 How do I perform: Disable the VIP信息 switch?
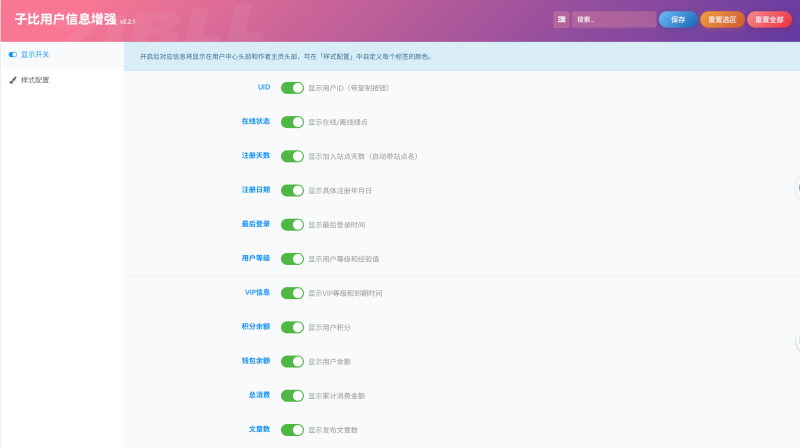(x=292, y=293)
